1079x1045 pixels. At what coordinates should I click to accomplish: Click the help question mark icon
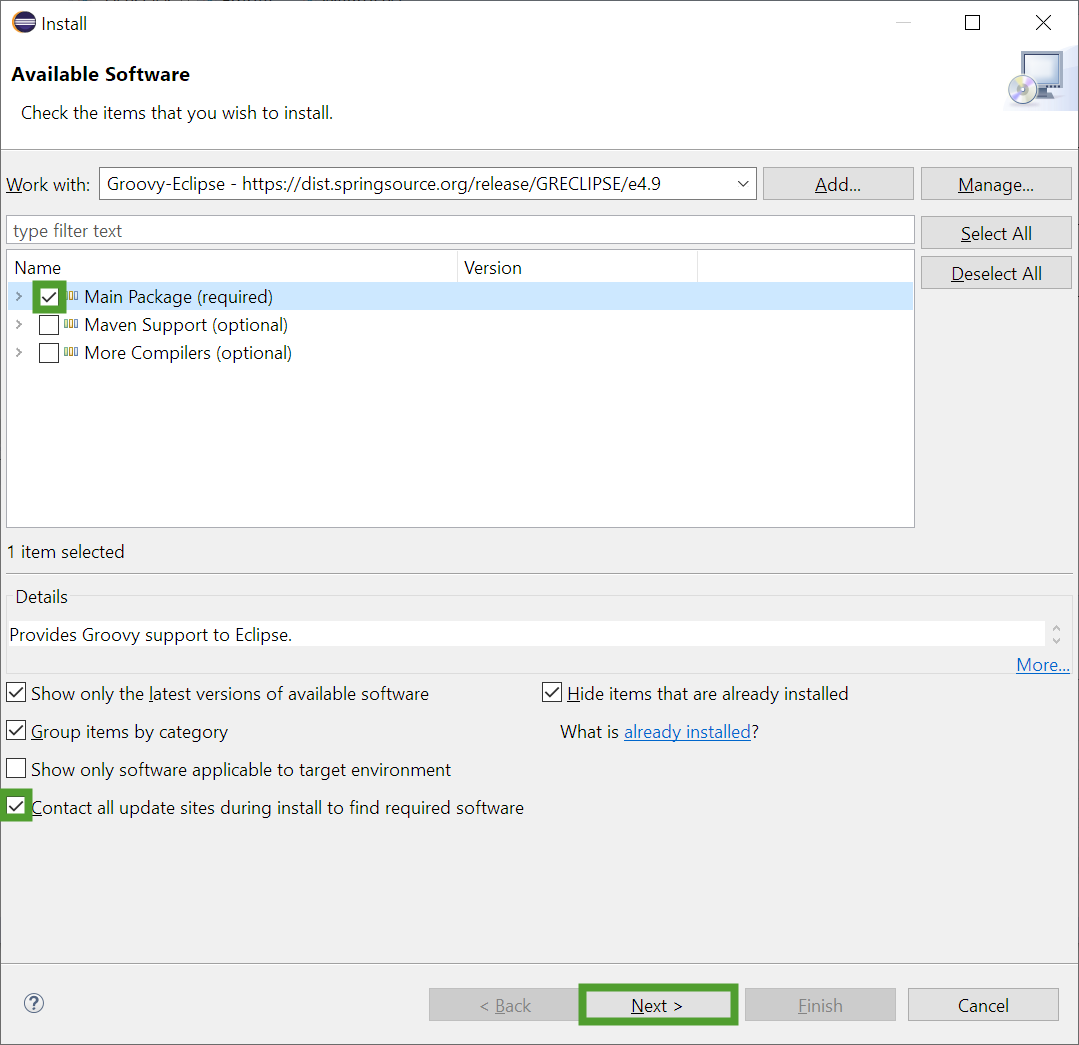pos(34,1003)
